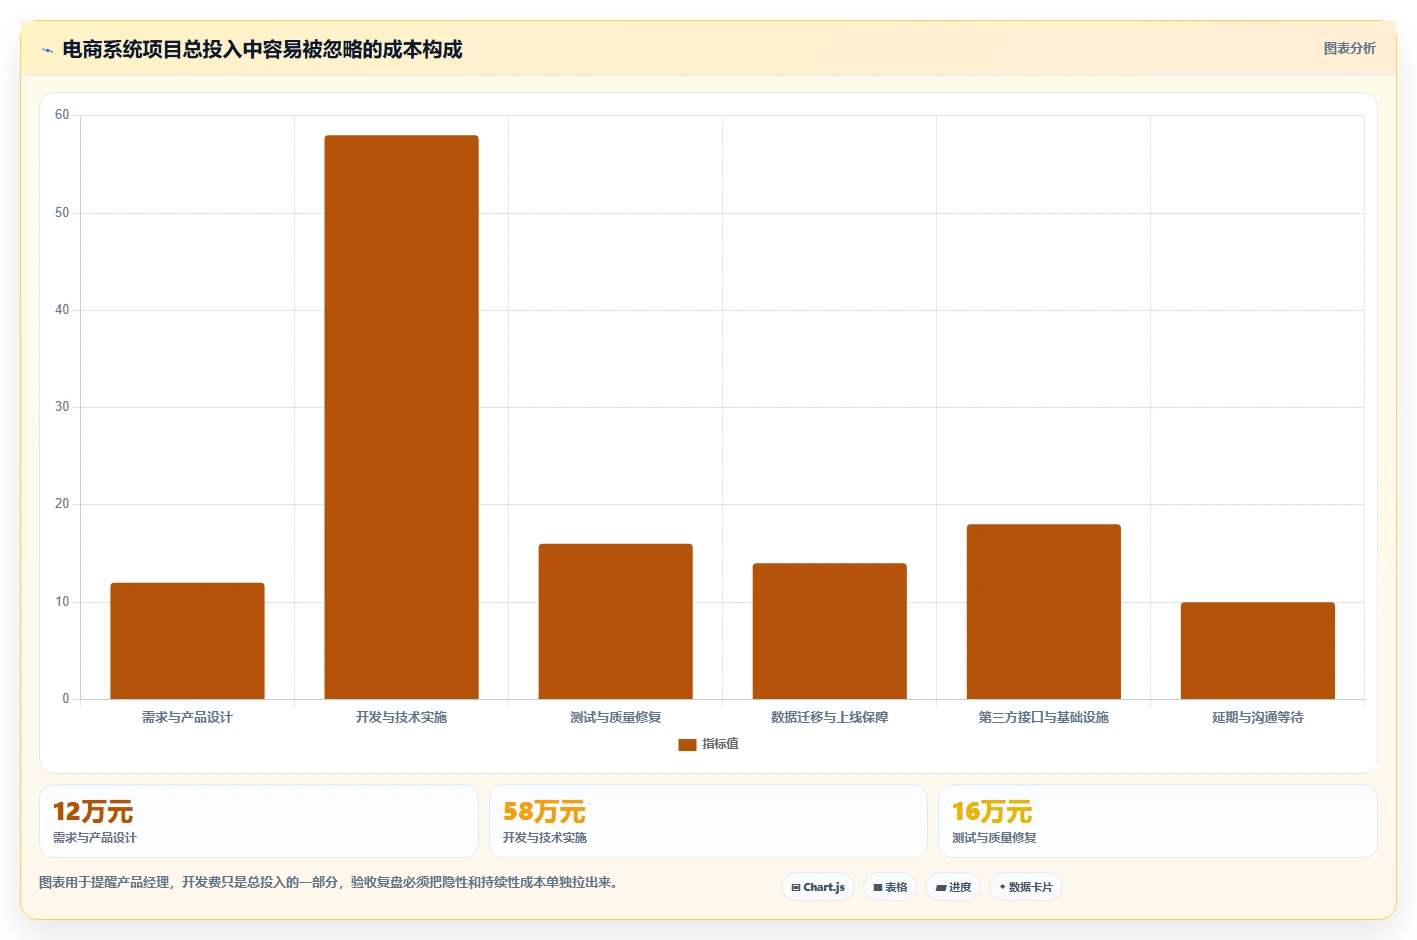Image resolution: width=1417 pixels, height=940 pixels.
Task: Click the 指标值 legend label
Action: [x=720, y=744]
